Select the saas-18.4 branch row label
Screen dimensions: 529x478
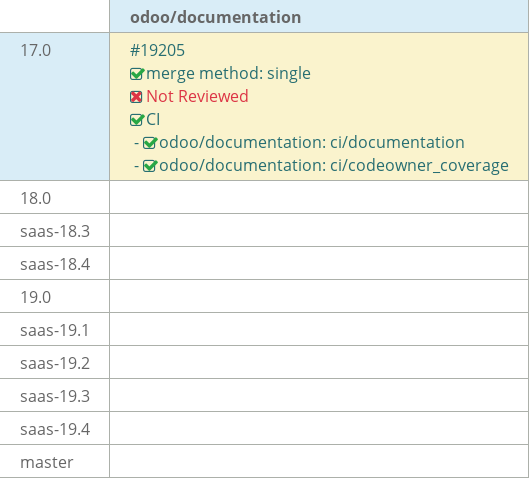(55, 264)
